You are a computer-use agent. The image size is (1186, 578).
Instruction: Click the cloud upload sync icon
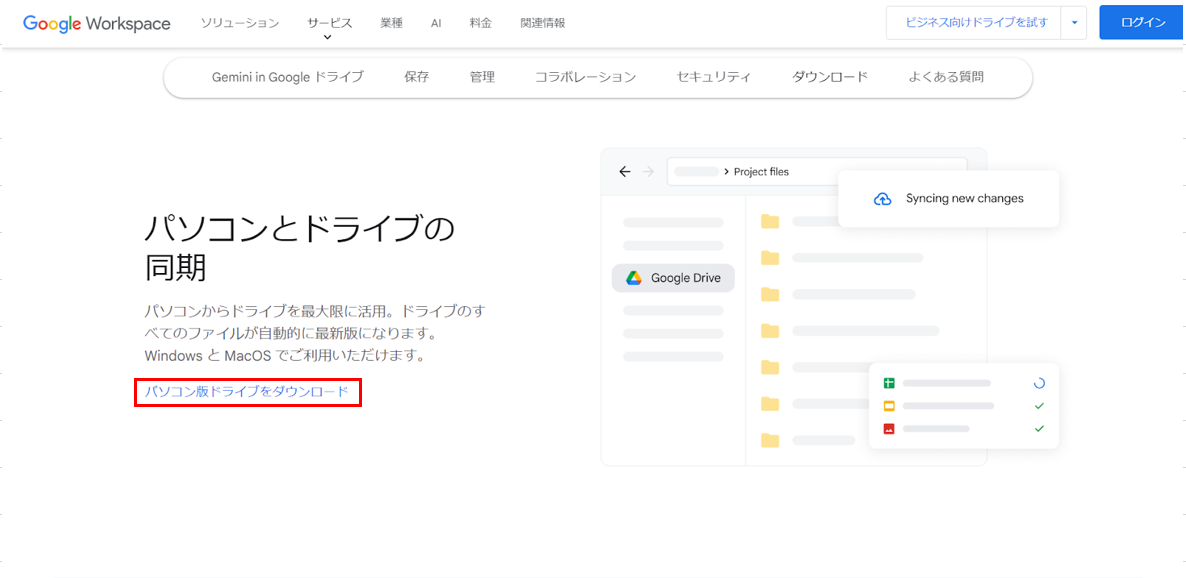coord(882,199)
